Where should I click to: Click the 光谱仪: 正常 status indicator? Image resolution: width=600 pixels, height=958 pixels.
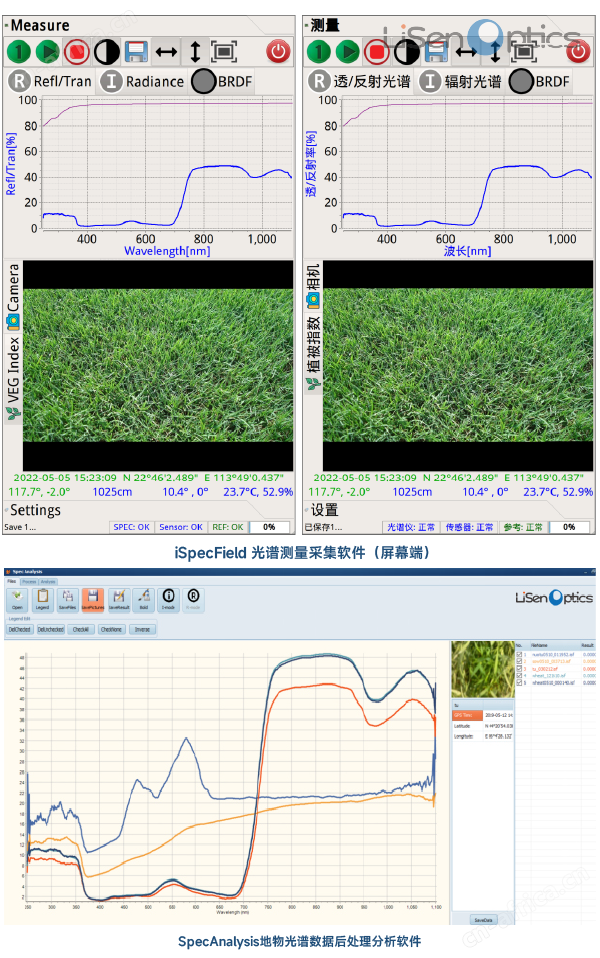click(411, 527)
